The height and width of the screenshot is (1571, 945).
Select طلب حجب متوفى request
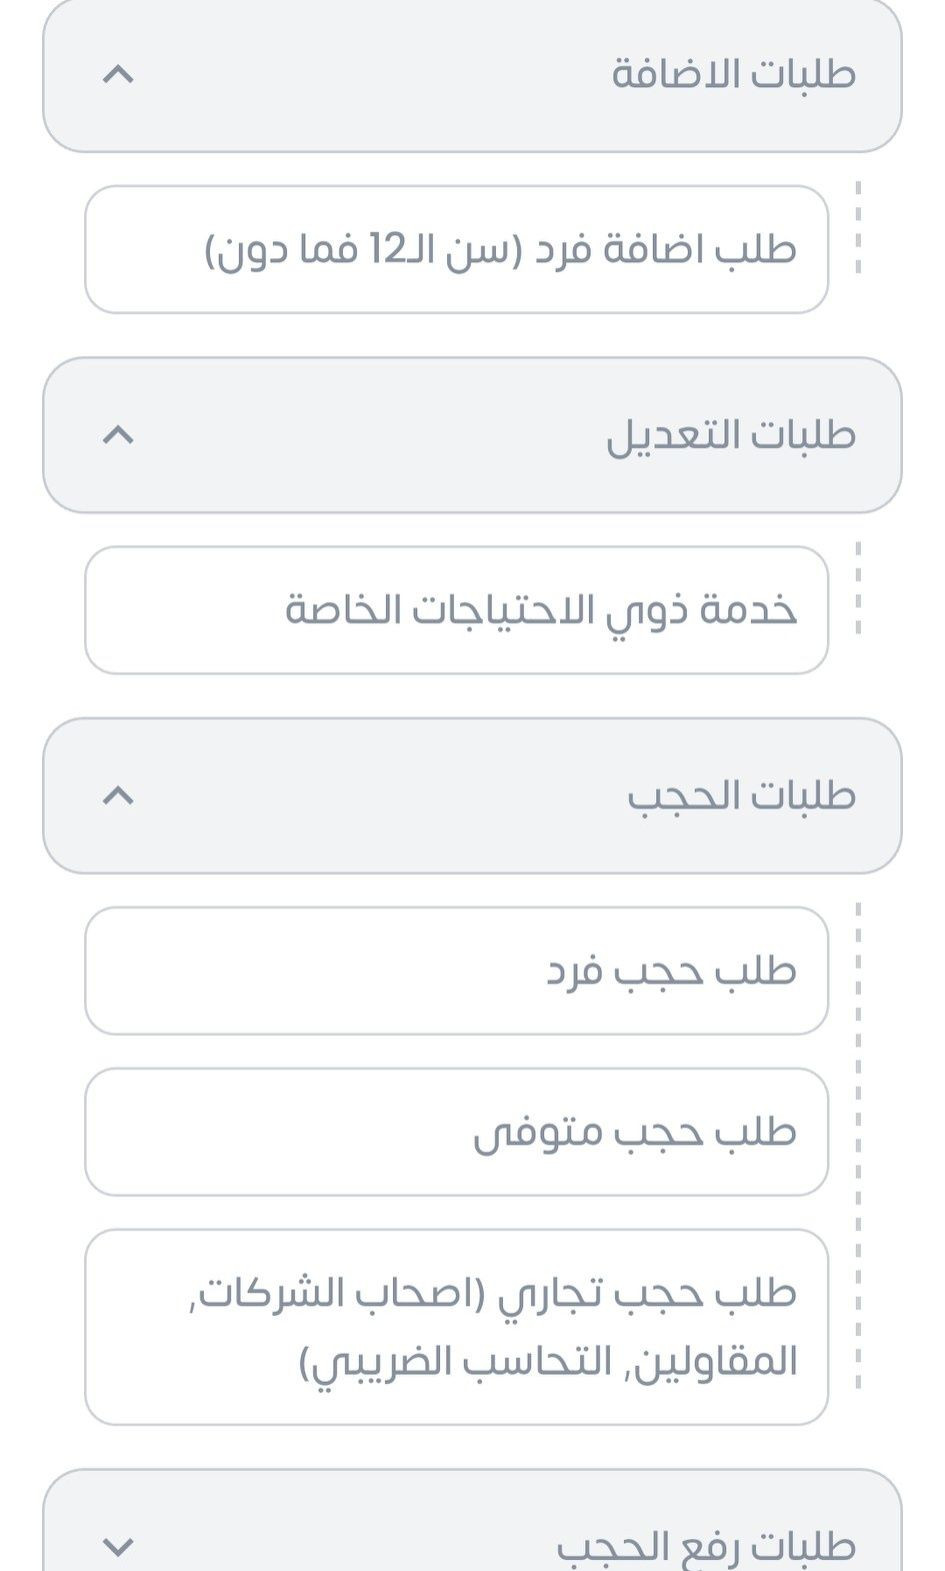point(457,1132)
